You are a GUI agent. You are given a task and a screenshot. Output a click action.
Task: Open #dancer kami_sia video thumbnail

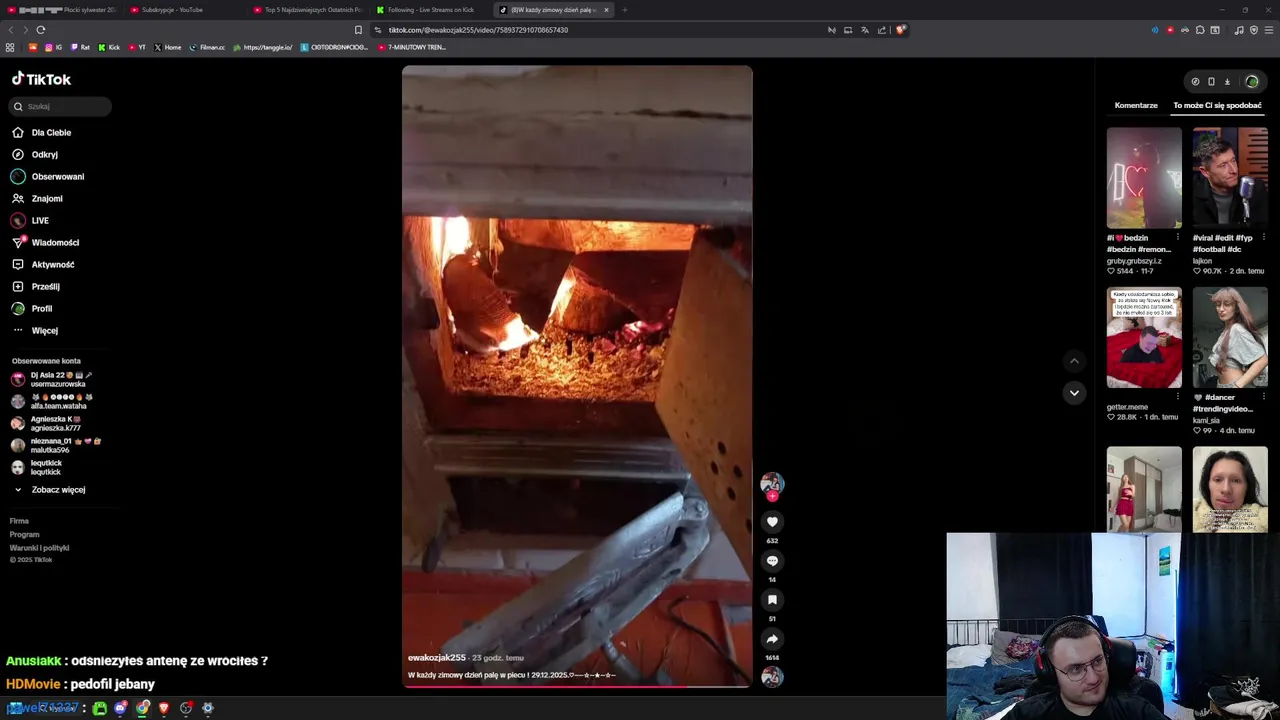(x=1230, y=338)
